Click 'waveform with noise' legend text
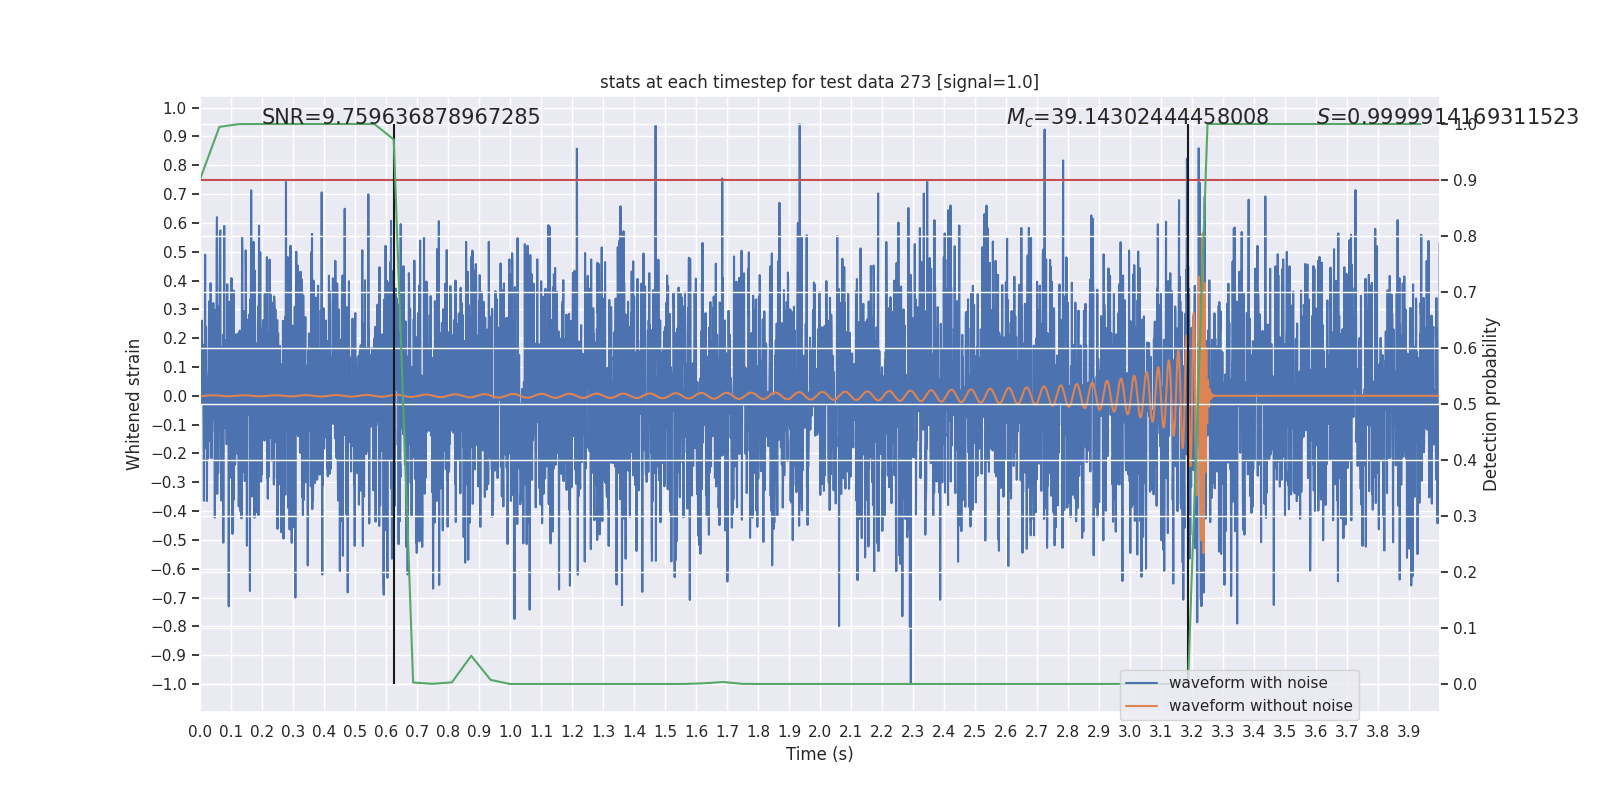The image size is (1600, 800). 1248,683
